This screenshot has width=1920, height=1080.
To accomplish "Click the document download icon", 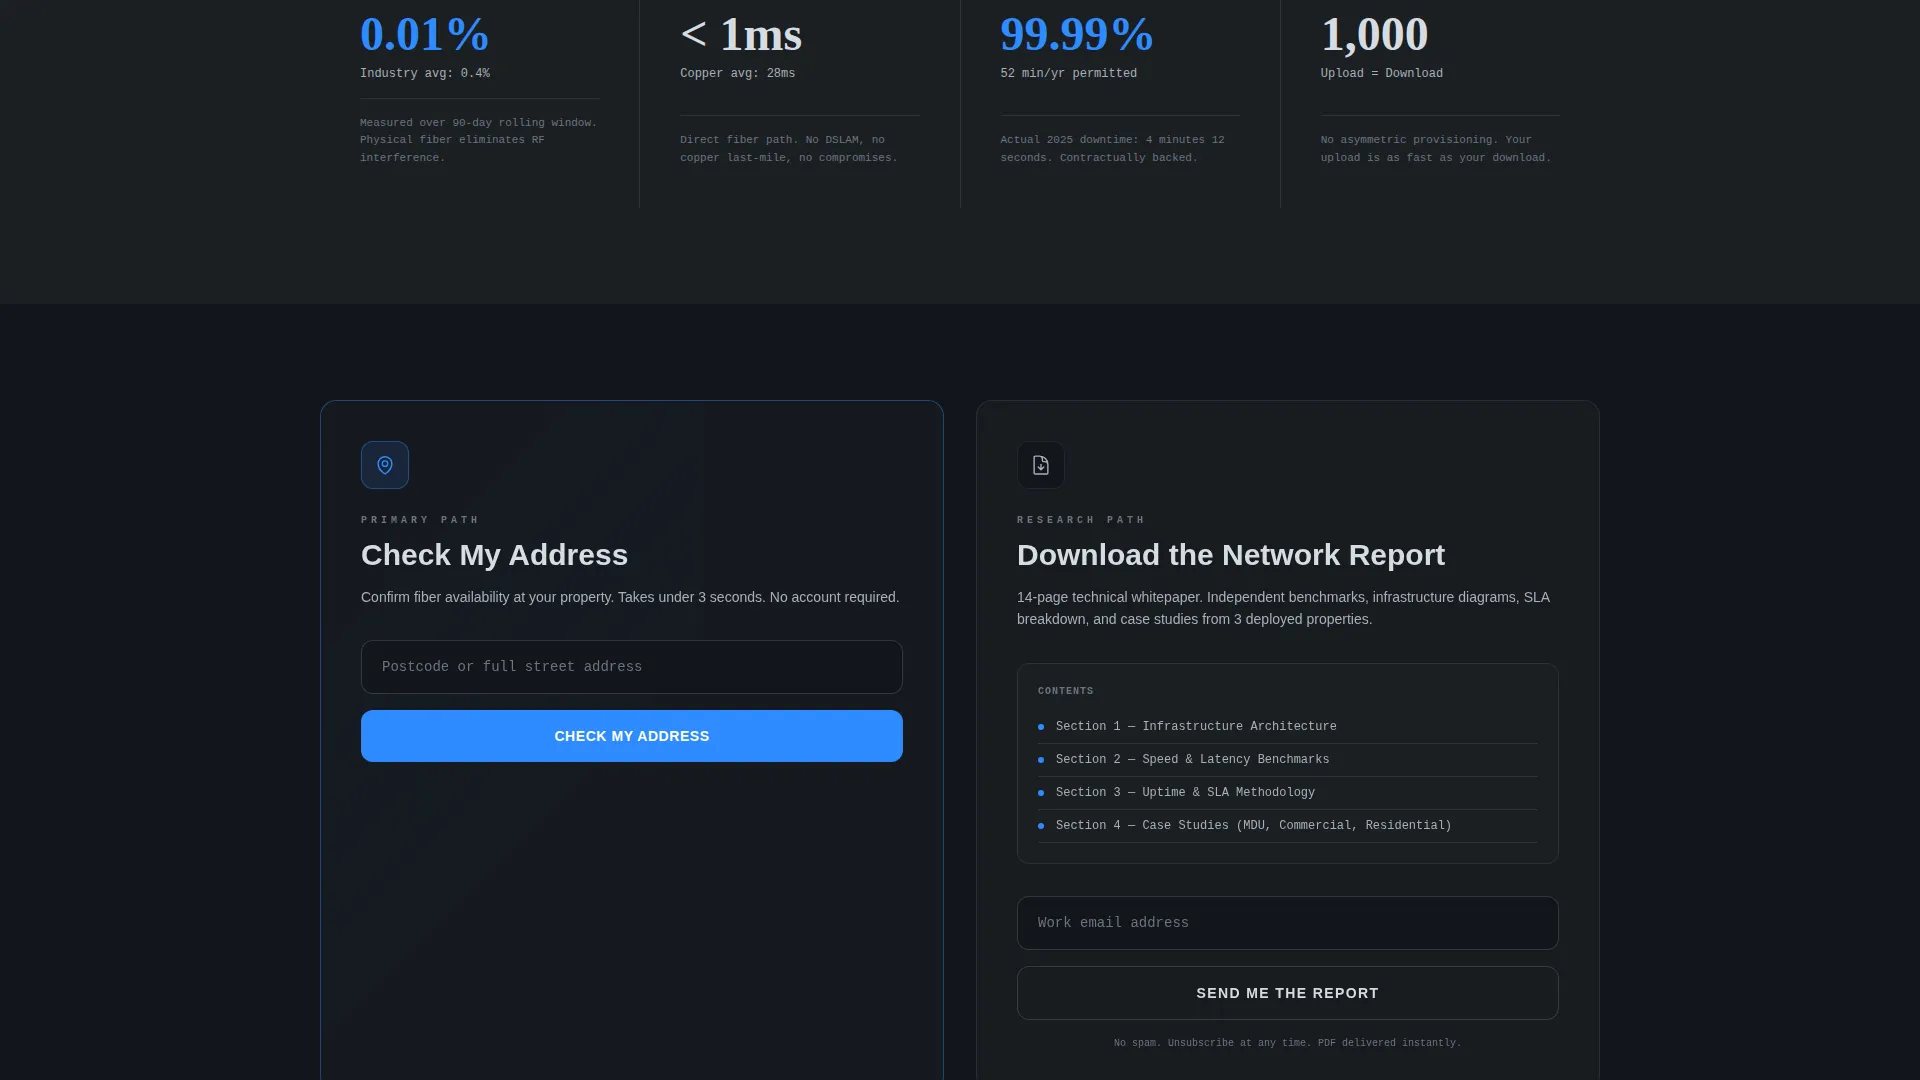I will click(x=1041, y=465).
